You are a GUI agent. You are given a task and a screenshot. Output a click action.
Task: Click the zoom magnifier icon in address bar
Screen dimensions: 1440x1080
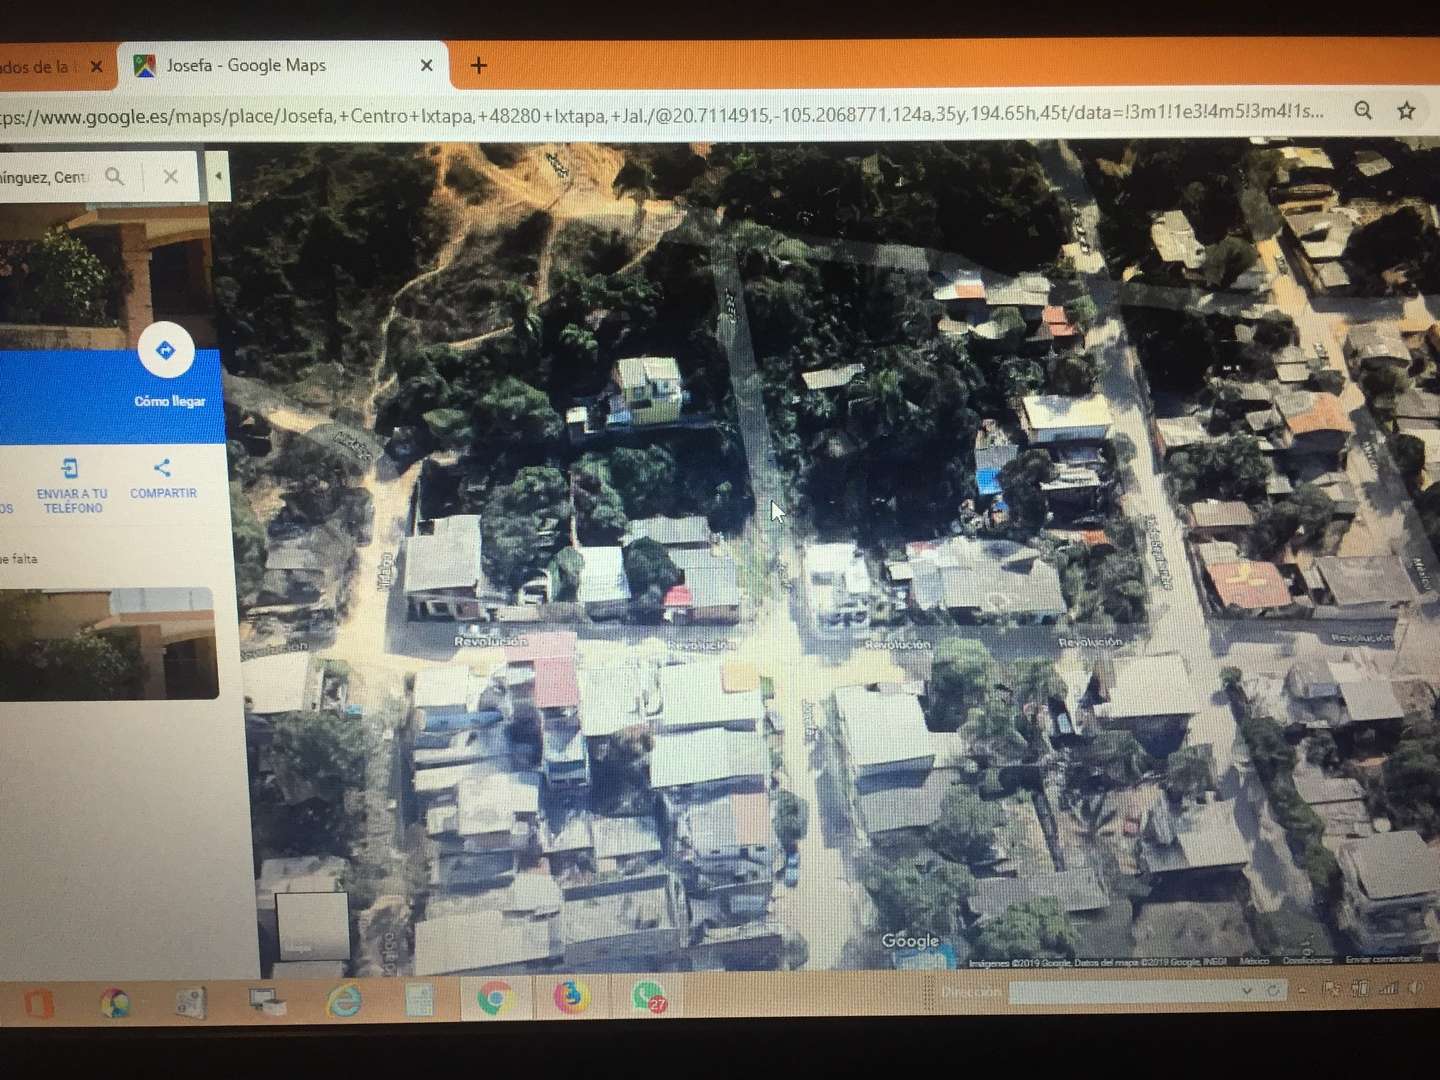[x=1362, y=111]
